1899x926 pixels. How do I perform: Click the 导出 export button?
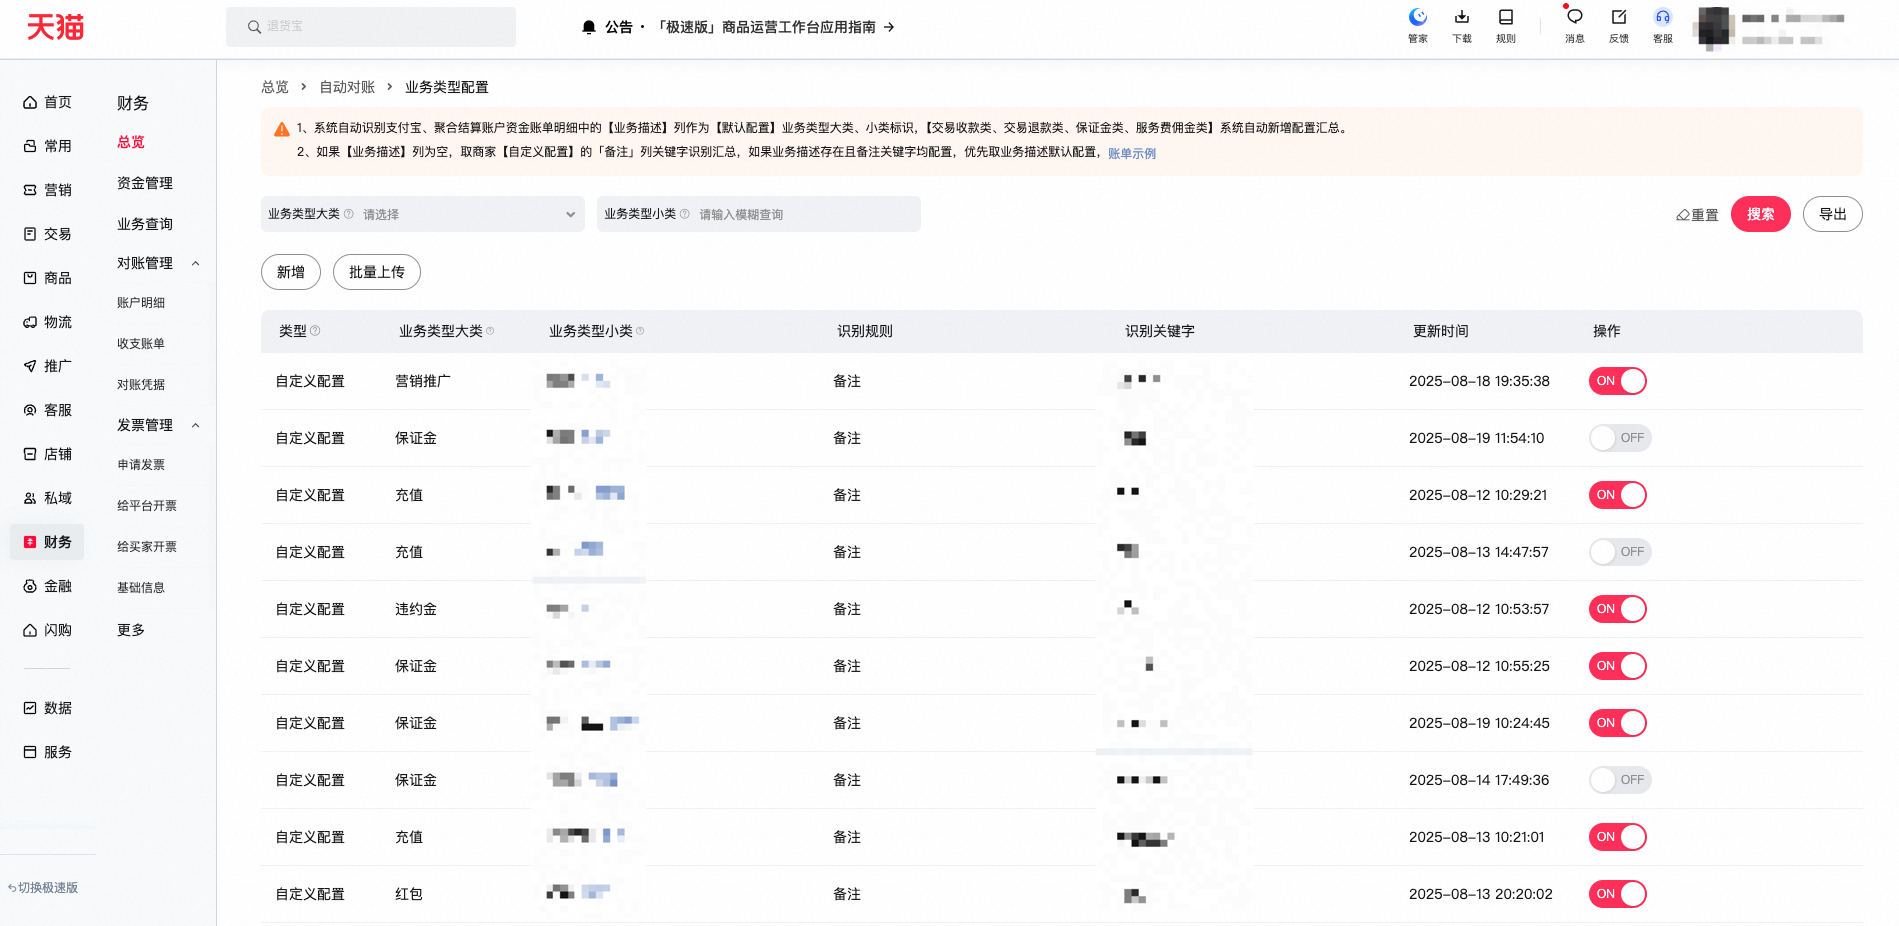pos(1832,214)
